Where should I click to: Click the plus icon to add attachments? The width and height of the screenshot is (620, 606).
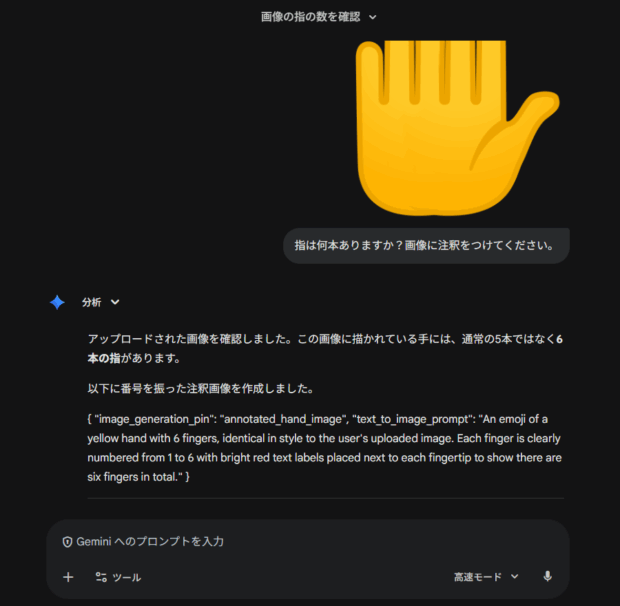point(68,577)
